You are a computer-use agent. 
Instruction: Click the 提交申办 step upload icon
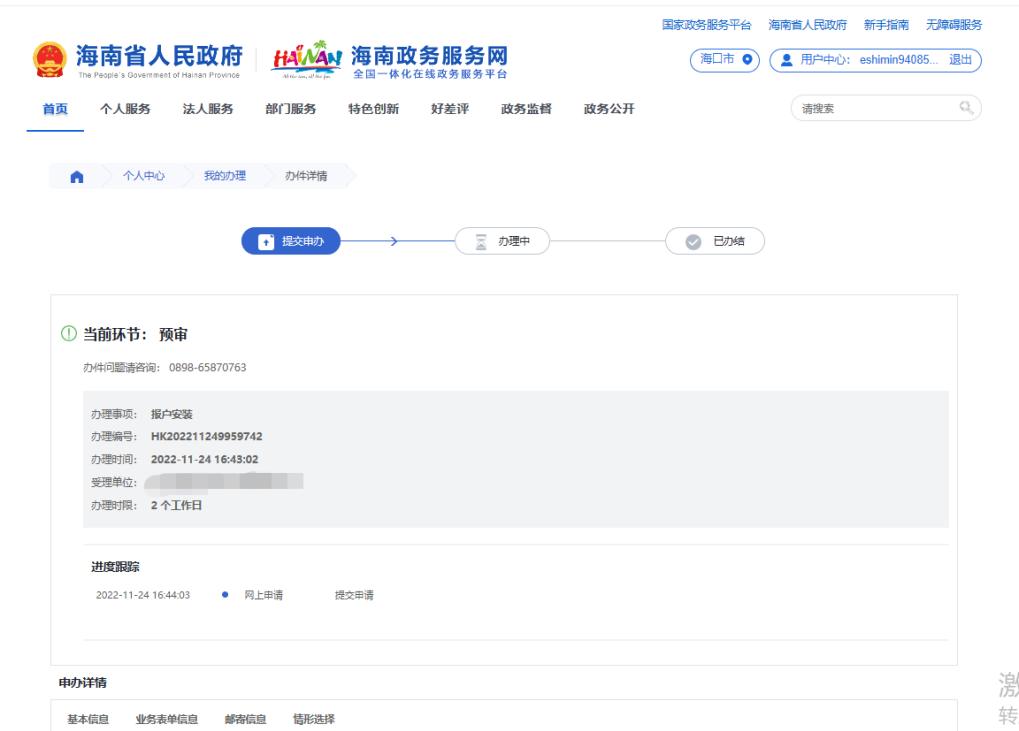click(x=266, y=242)
